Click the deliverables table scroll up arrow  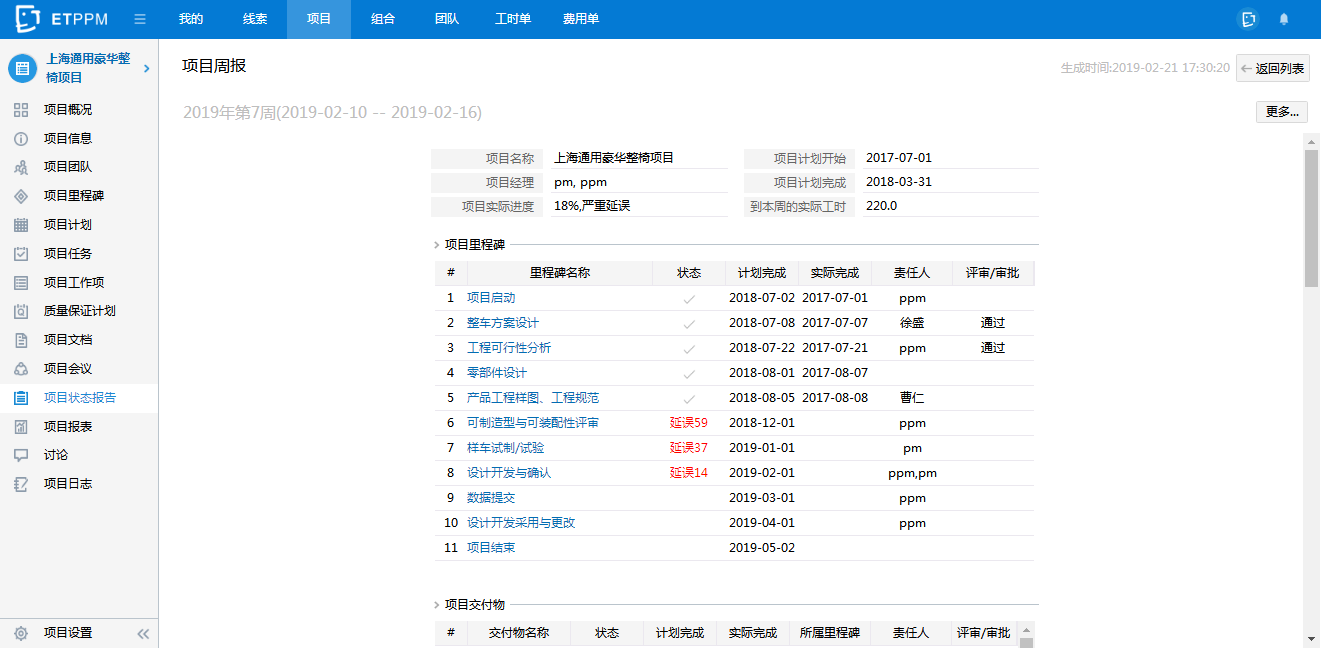click(1024, 630)
